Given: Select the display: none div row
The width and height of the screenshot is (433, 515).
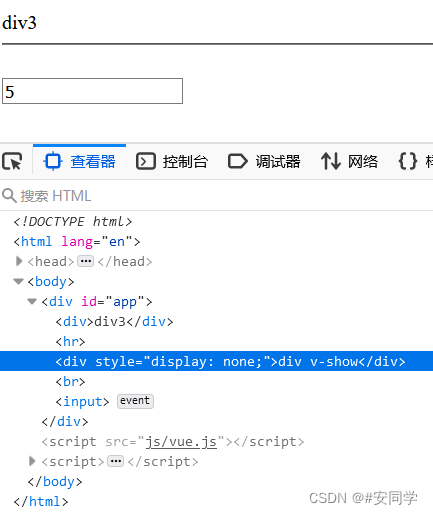Looking at the screenshot, I should [x=217, y=361].
